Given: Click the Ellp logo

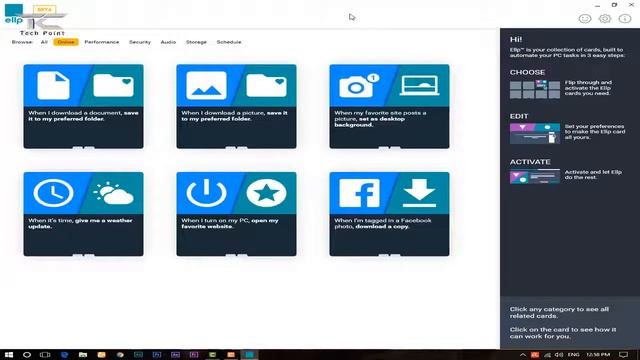Looking at the screenshot, I should click(13, 14).
